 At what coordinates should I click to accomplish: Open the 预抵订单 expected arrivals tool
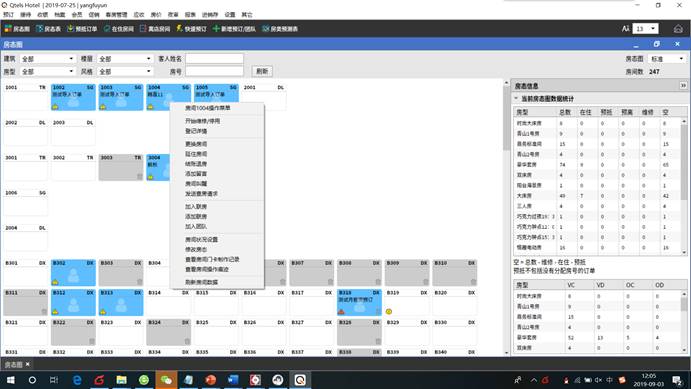click(x=82, y=29)
